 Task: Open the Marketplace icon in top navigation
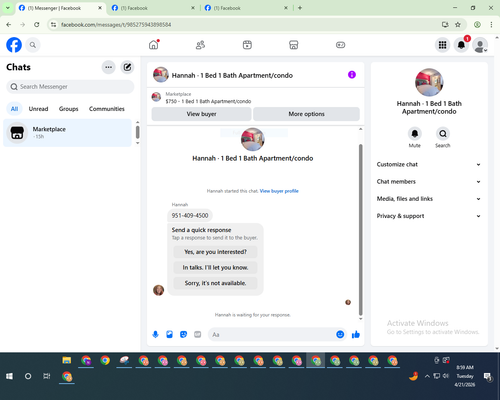click(x=294, y=45)
